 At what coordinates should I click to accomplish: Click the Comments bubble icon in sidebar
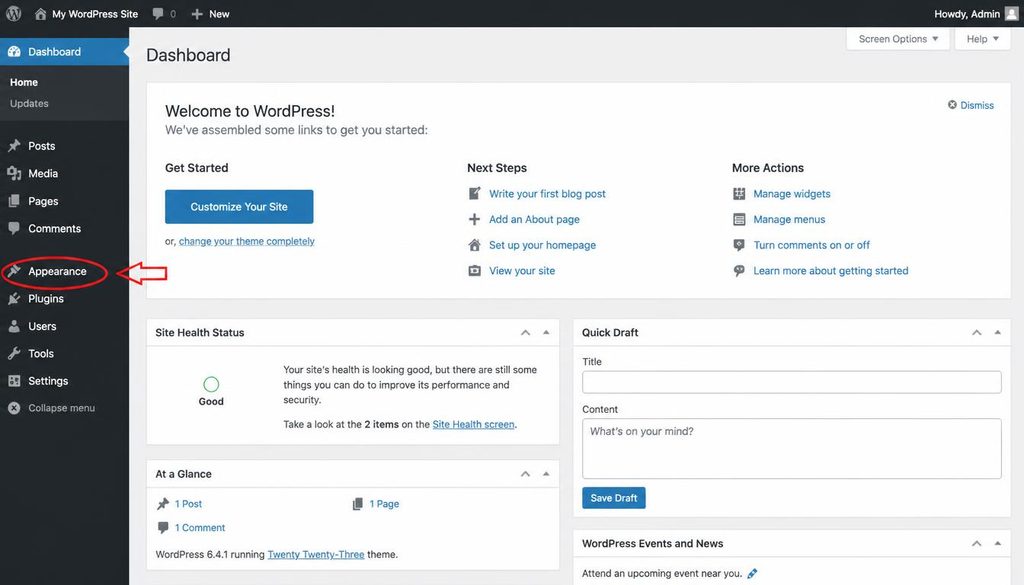tap(14, 229)
